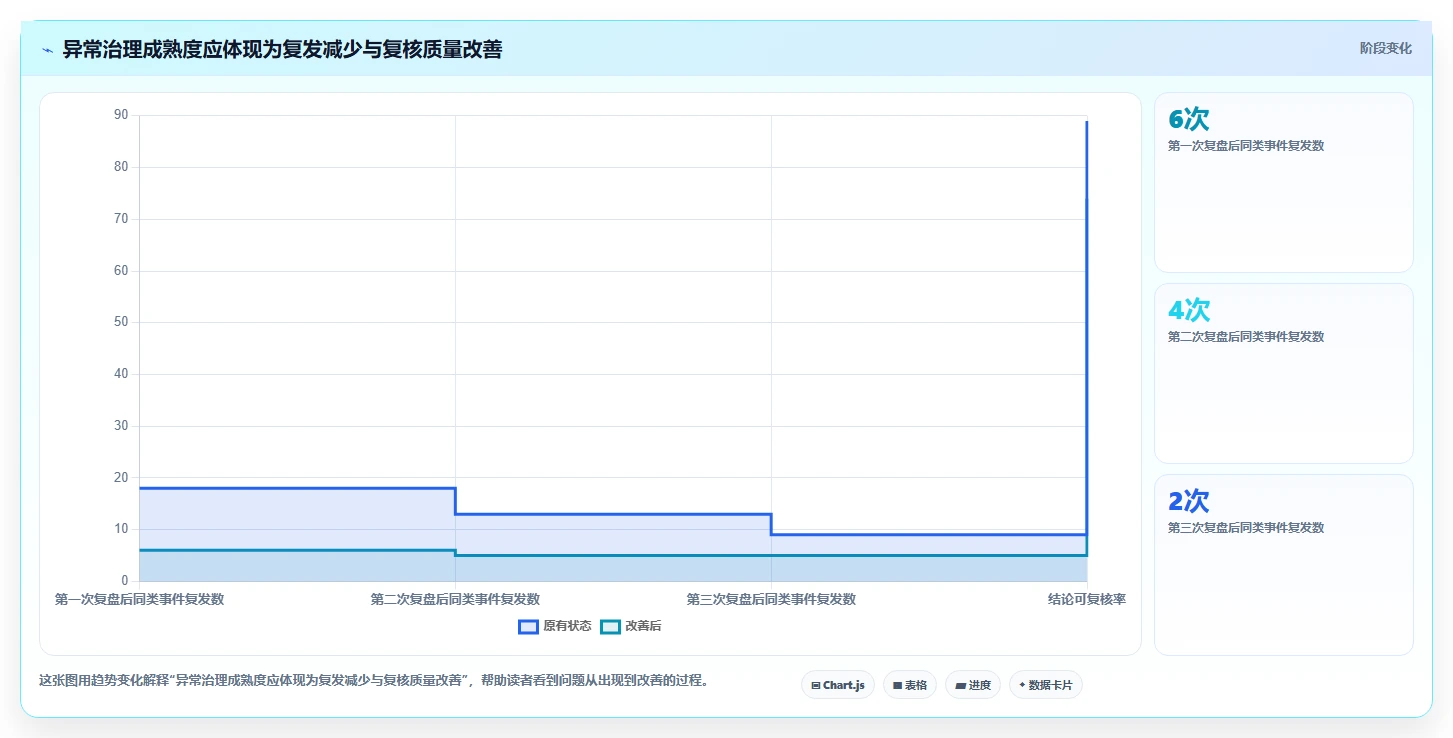Click the chart description sentence below chart

click(374, 681)
